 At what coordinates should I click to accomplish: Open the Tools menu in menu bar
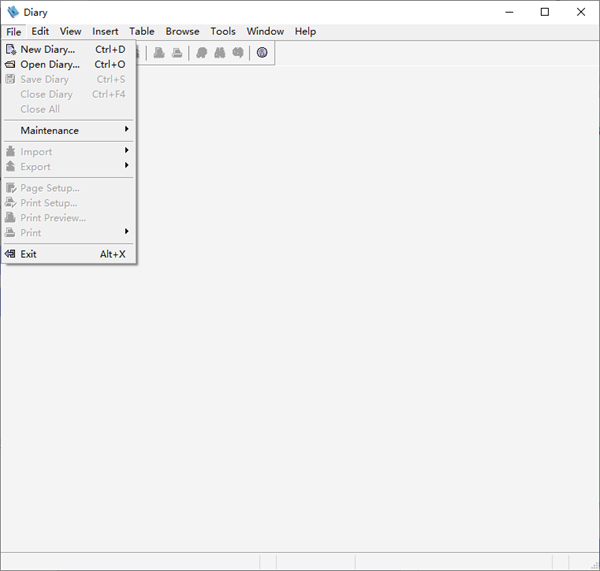click(x=223, y=31)
